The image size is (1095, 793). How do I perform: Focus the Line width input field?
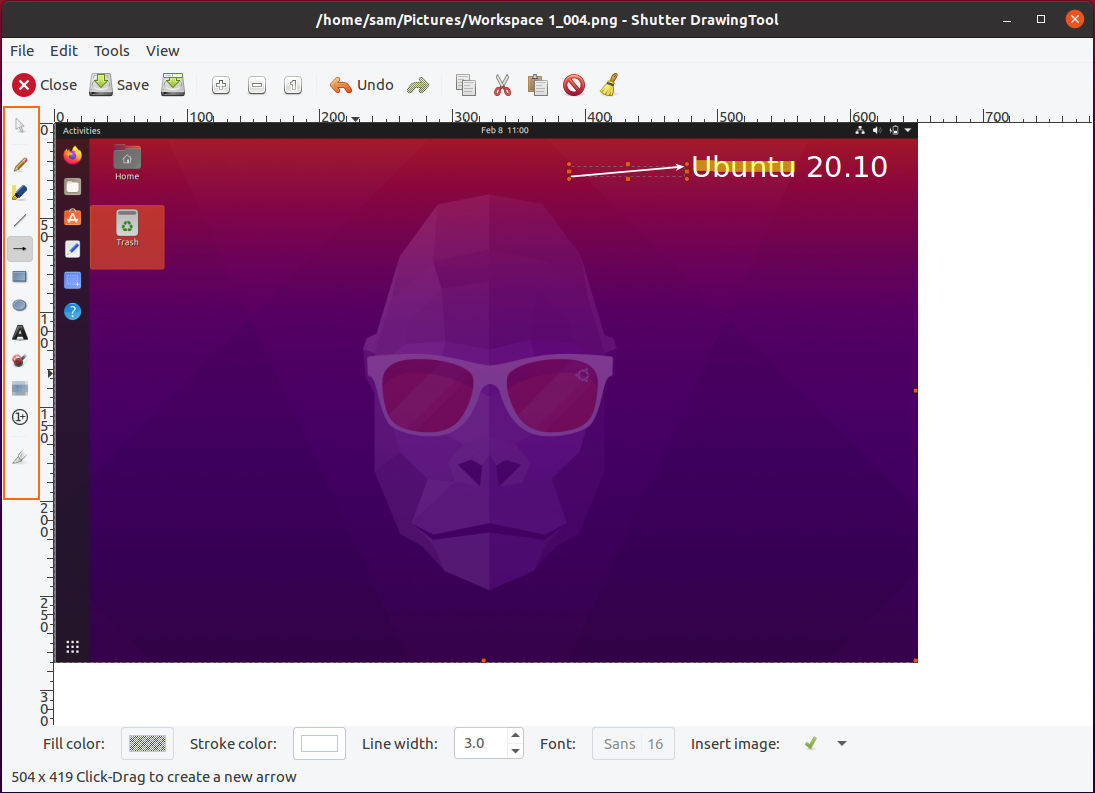(x=480, y=743)
